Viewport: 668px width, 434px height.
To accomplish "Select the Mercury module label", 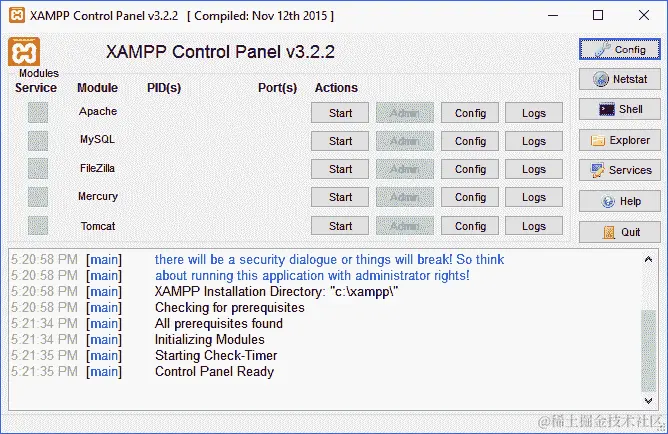I will coord(98,196).
